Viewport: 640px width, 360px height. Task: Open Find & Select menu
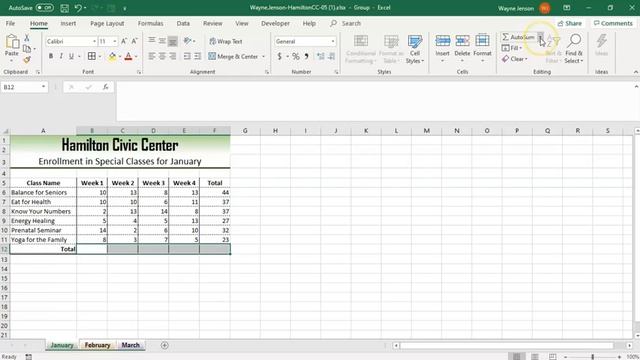tap(574, 49)
